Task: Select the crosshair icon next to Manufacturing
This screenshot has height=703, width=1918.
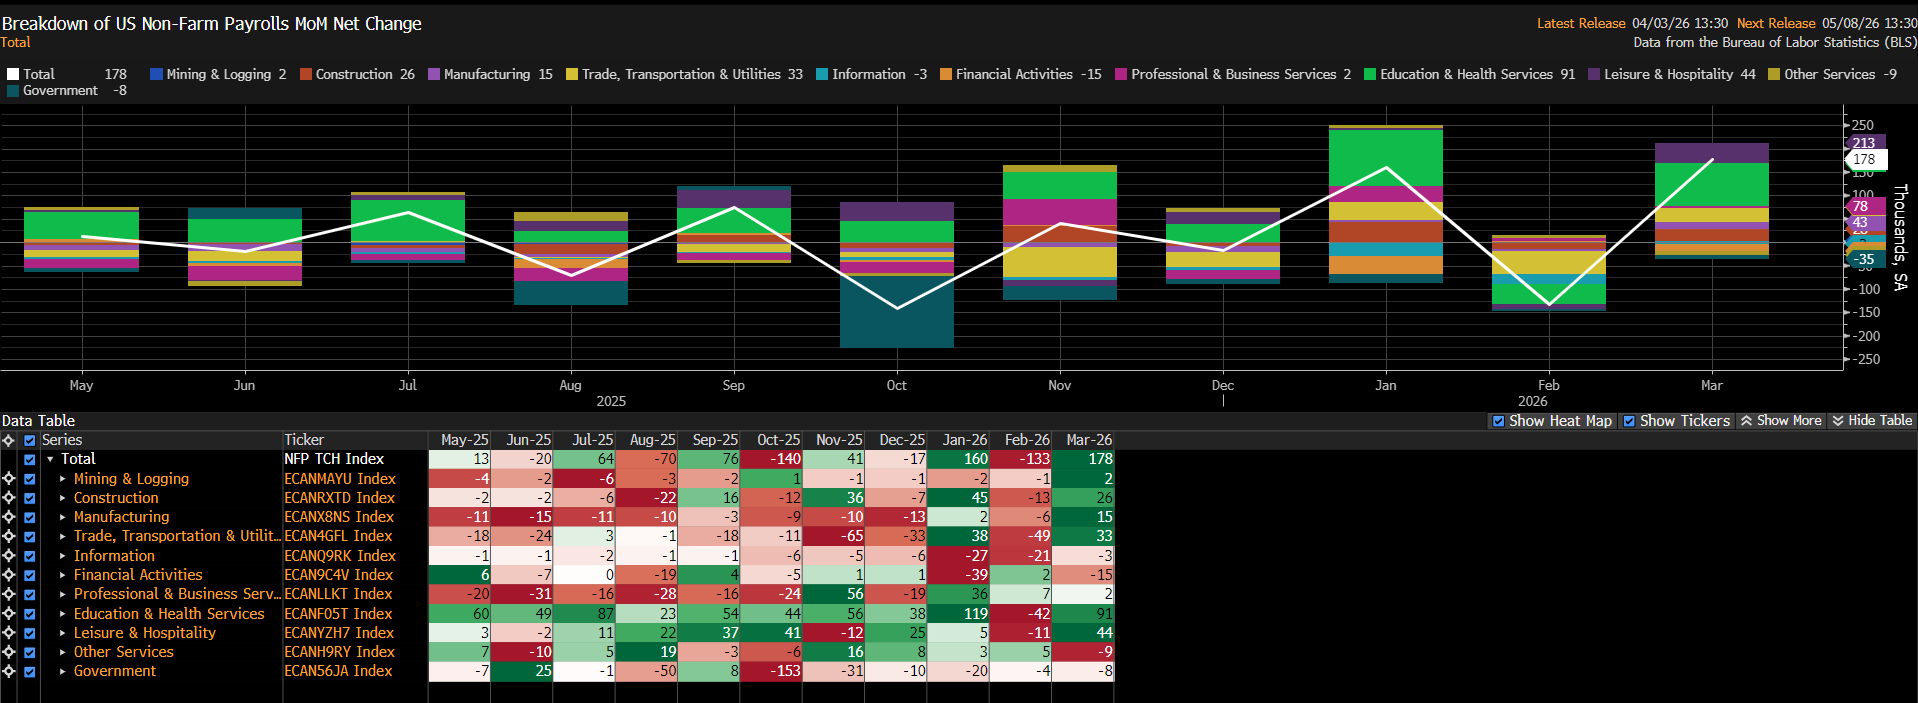Action: click(9, 517)
